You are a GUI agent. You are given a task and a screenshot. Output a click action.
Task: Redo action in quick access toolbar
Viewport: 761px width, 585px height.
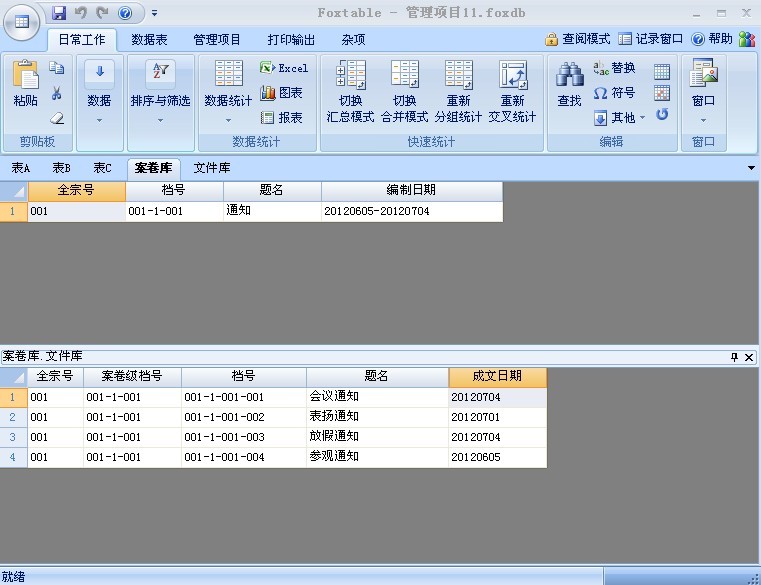(102, 13)
